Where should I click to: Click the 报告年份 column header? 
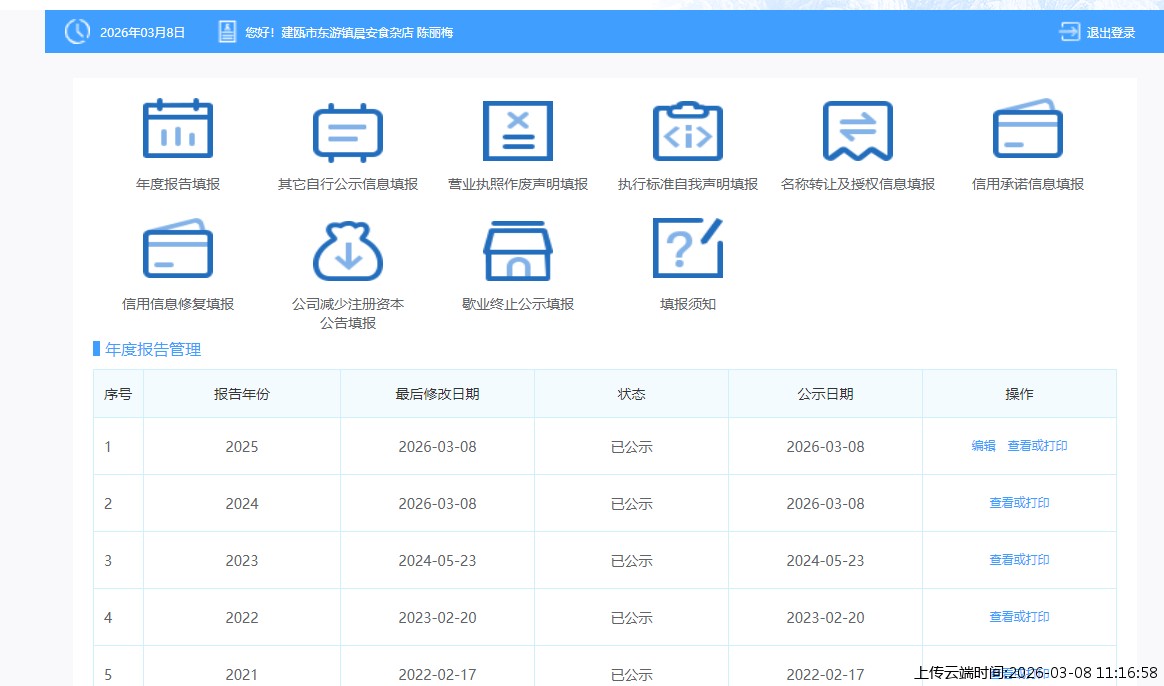pos(241,394)
